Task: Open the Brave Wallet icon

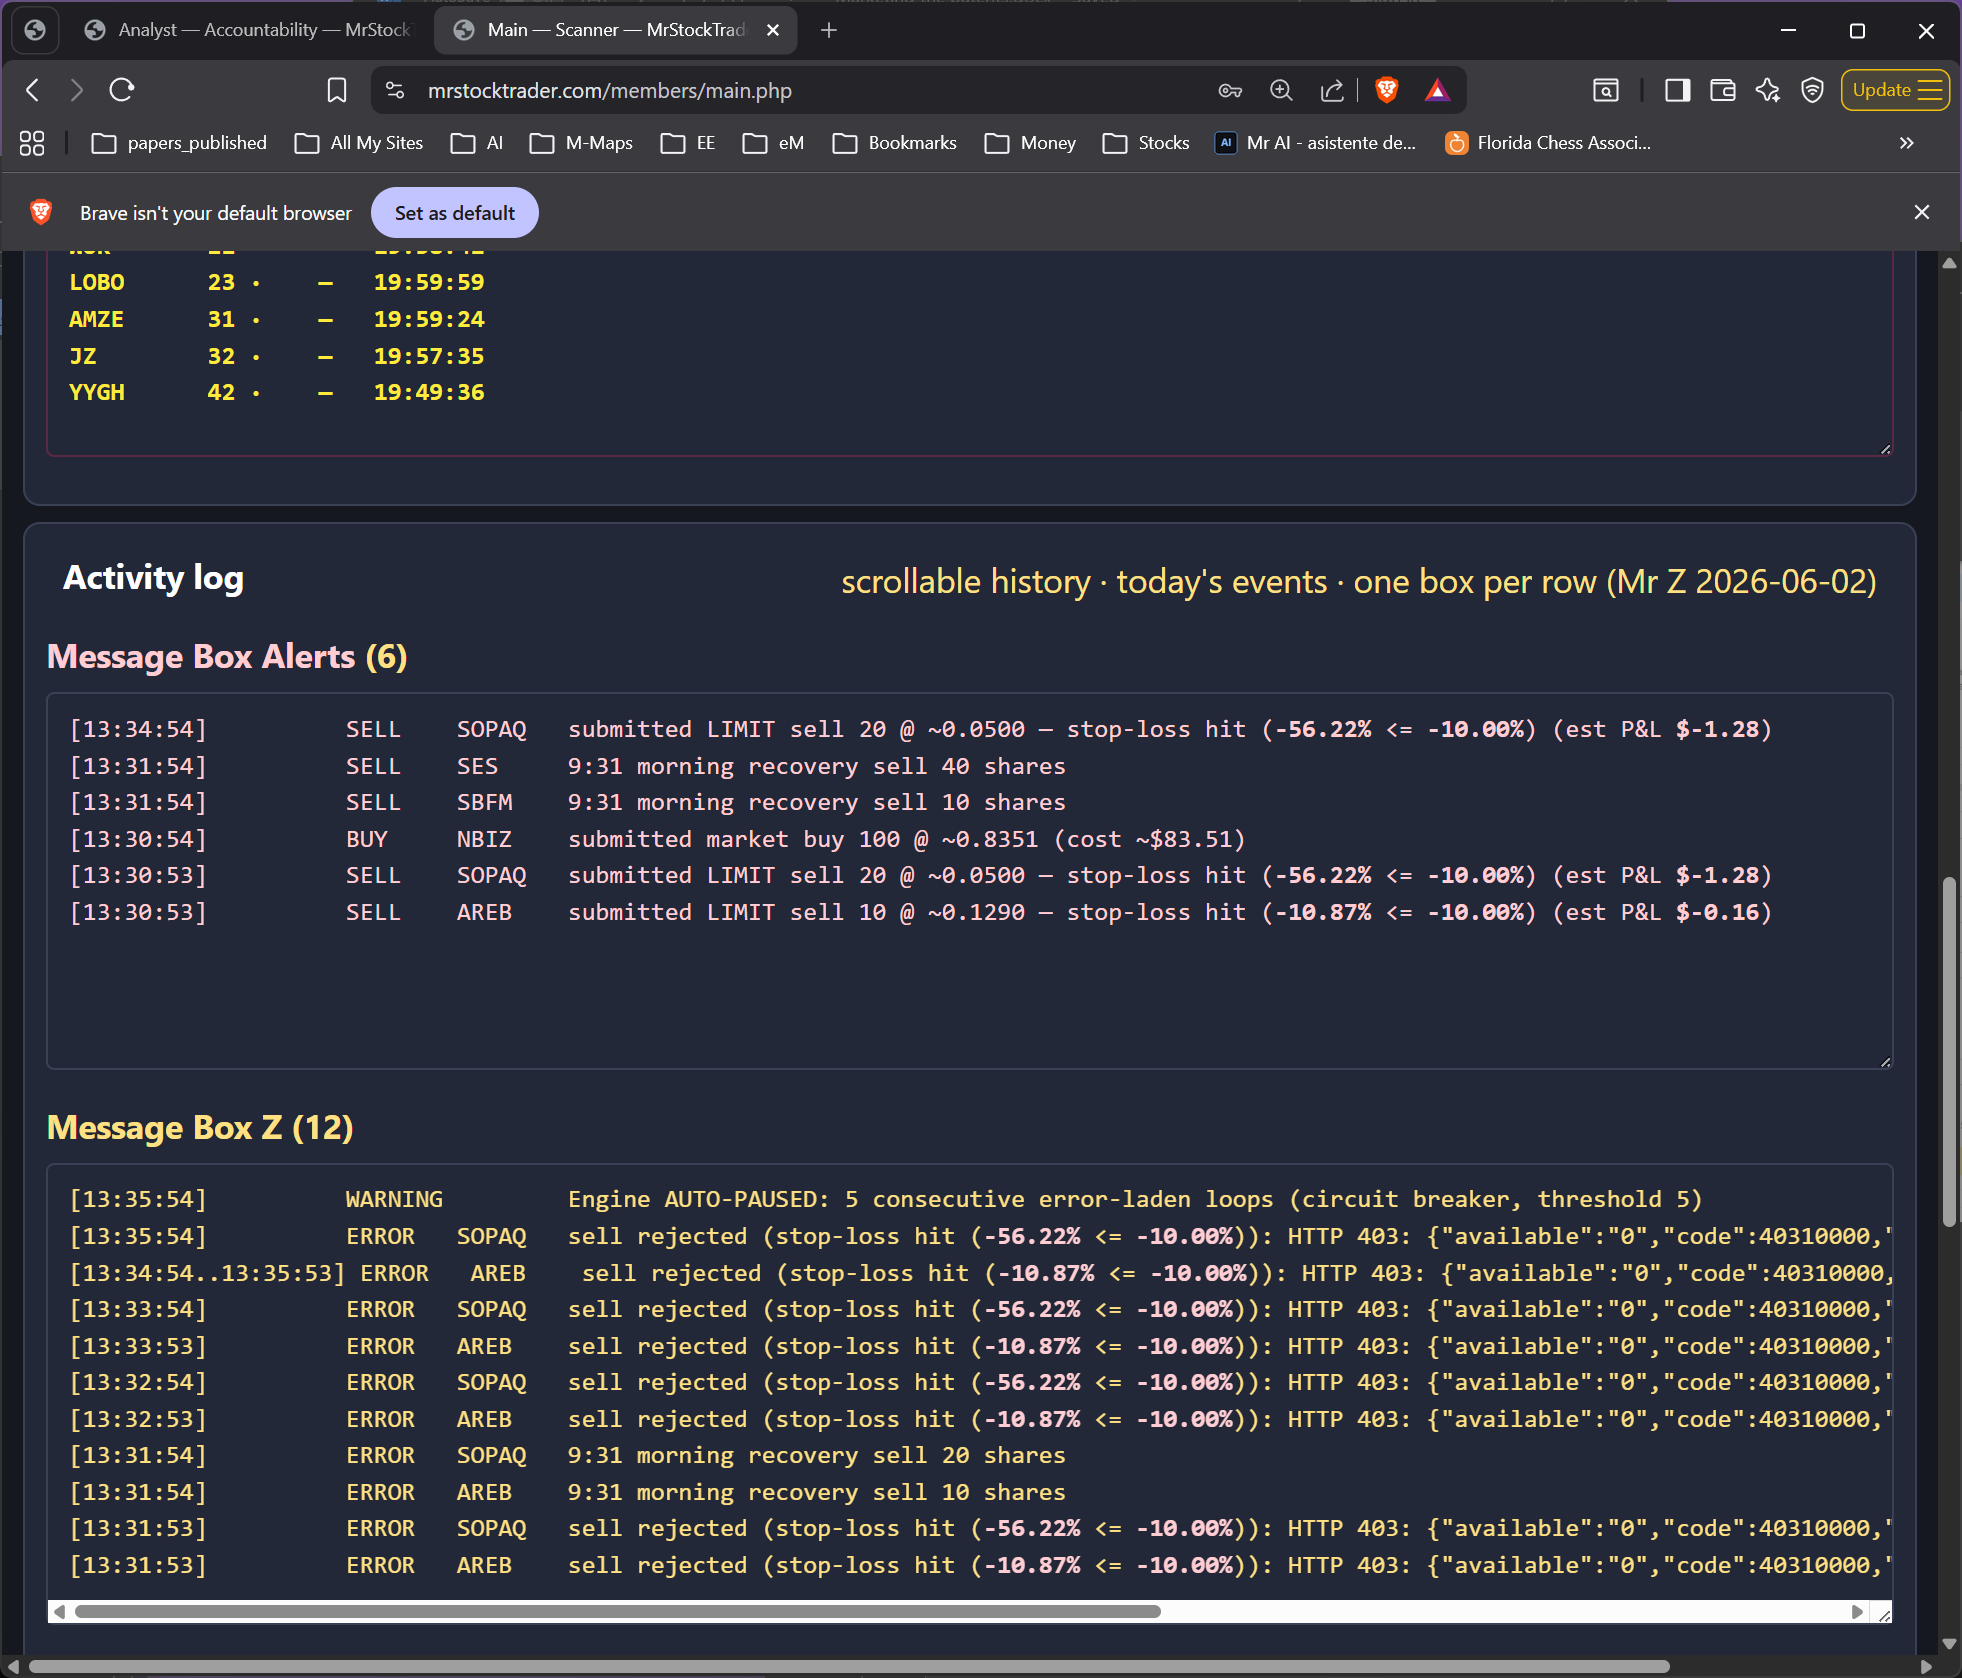Action: tap(1722, 90)
